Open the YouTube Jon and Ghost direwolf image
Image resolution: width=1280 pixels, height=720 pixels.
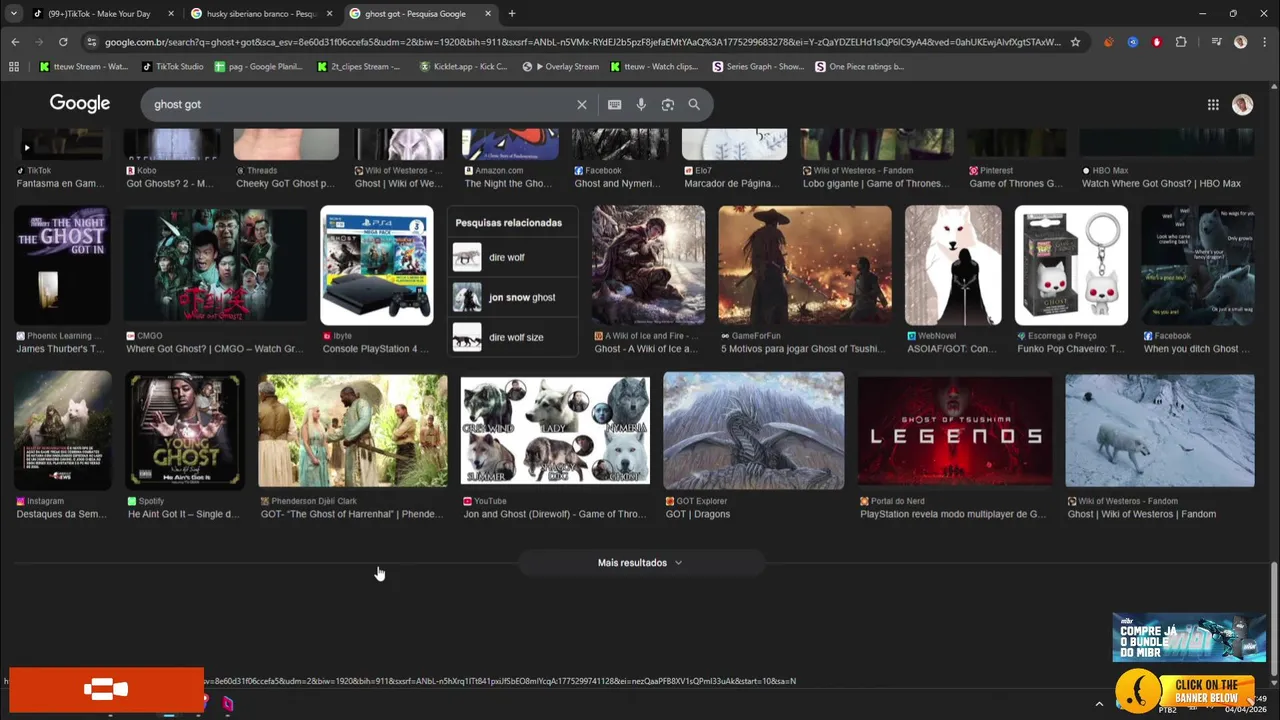(x=555, y=430)
